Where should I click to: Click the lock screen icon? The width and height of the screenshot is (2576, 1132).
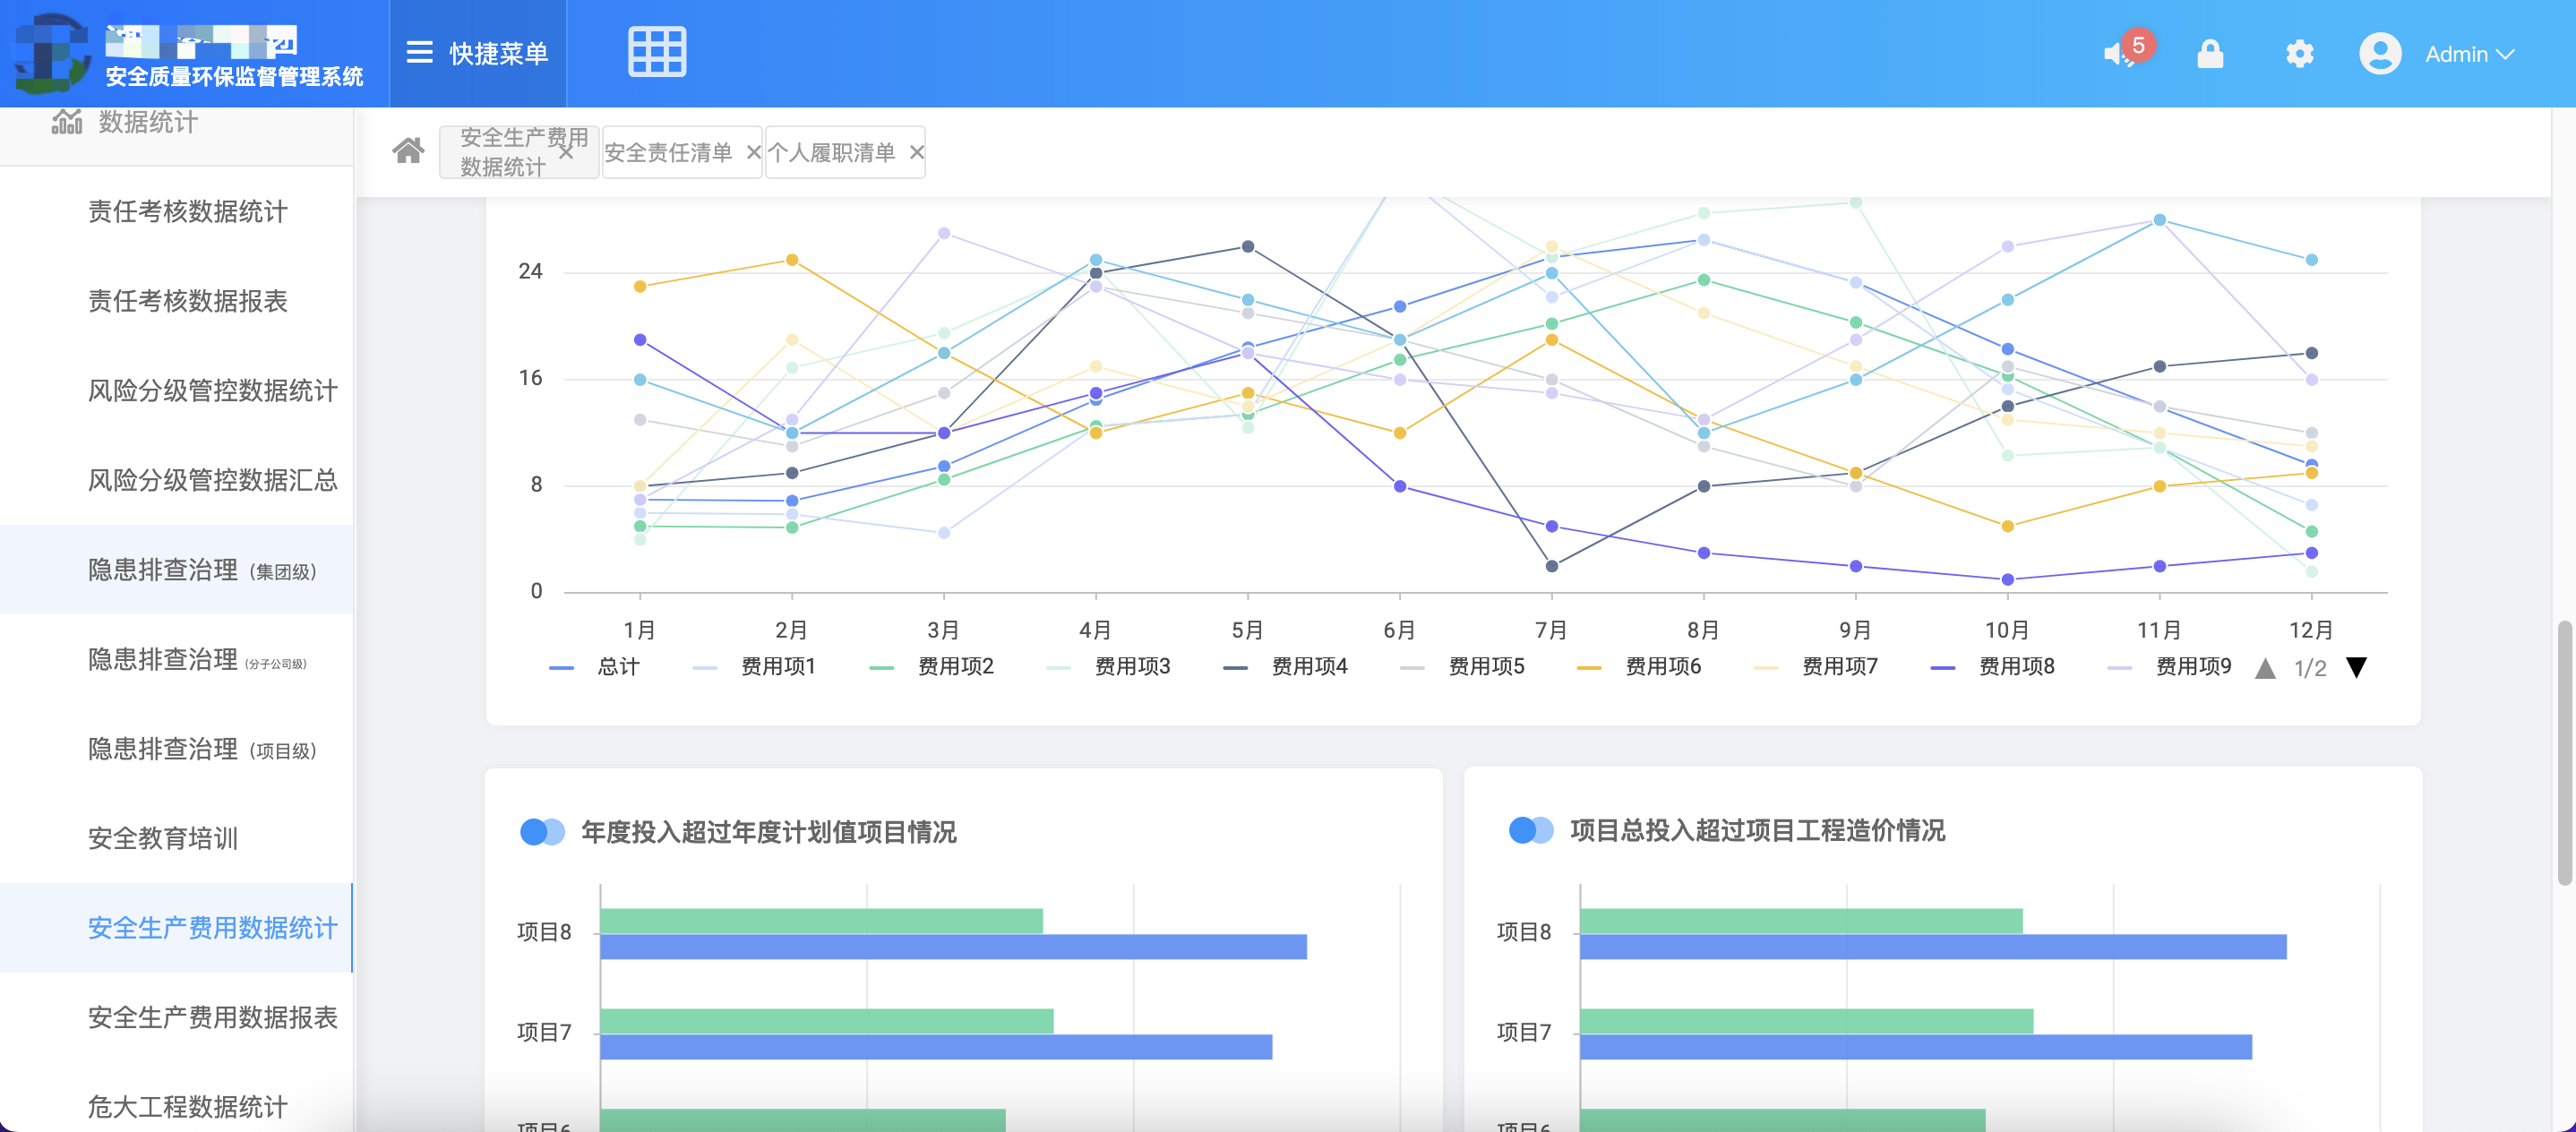pos(2210,54)
